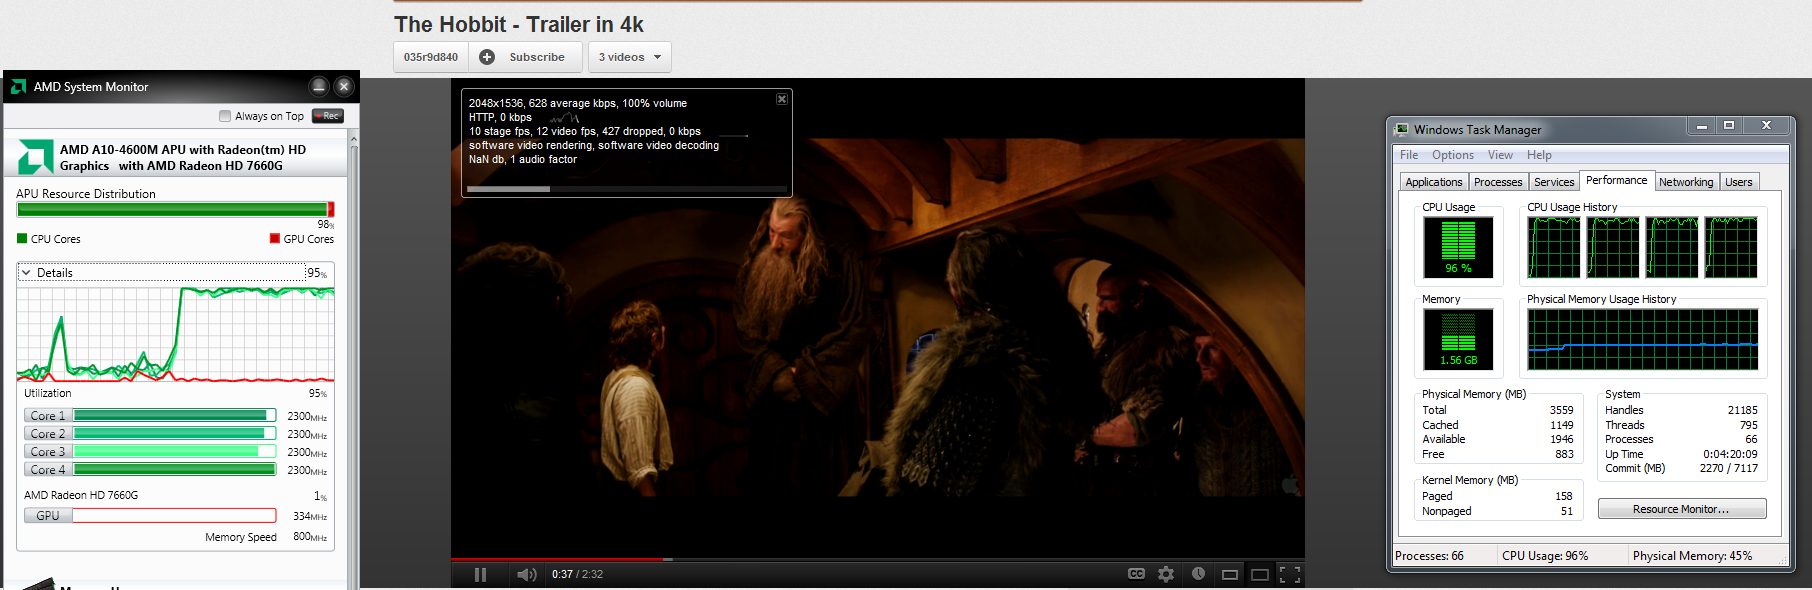This screenshot has width=1812, height=590.
Task: Switch to the Processes tab
Action: (1498, 182)
